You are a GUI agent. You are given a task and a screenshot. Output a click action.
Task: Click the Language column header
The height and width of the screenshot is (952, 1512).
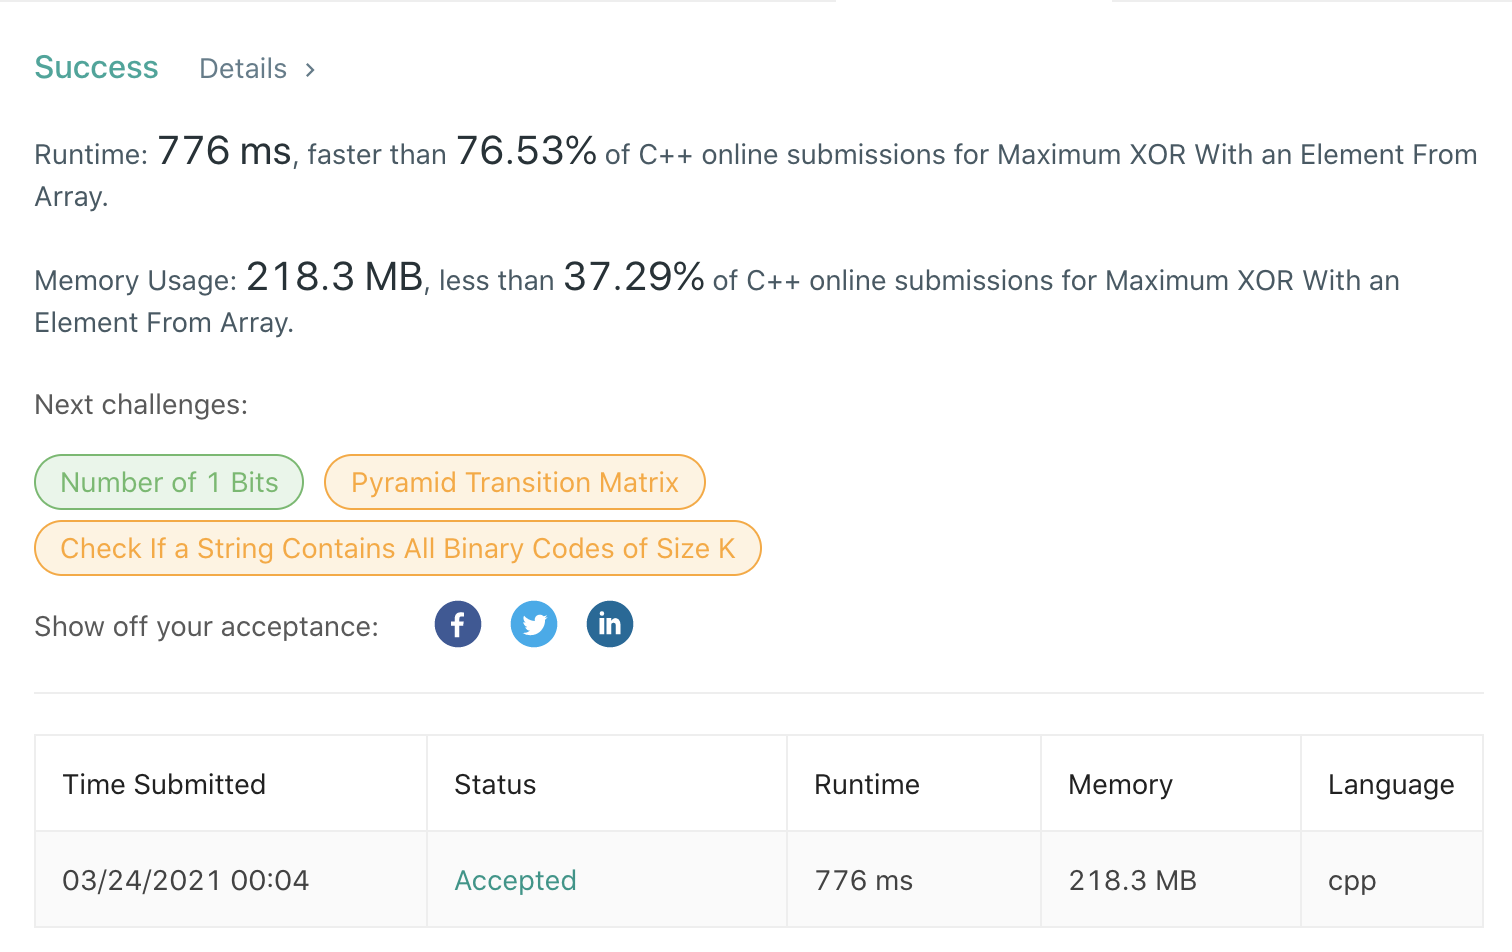[x=1391, y=785]
